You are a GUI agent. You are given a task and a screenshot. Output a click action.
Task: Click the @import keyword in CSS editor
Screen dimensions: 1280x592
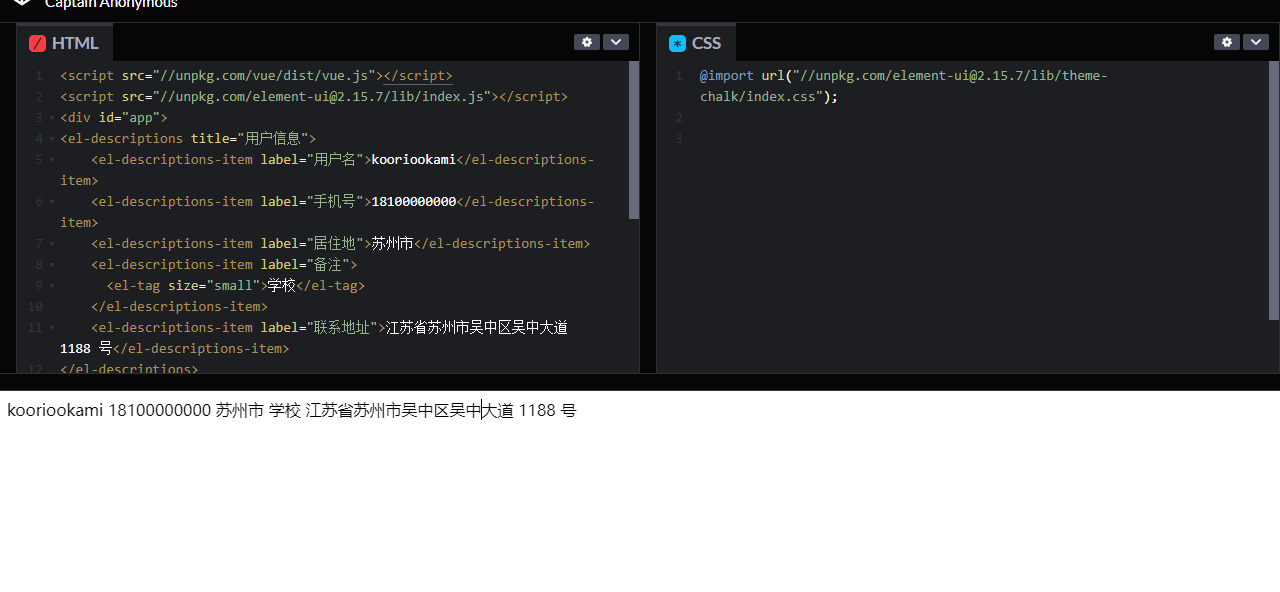point(727,76)
